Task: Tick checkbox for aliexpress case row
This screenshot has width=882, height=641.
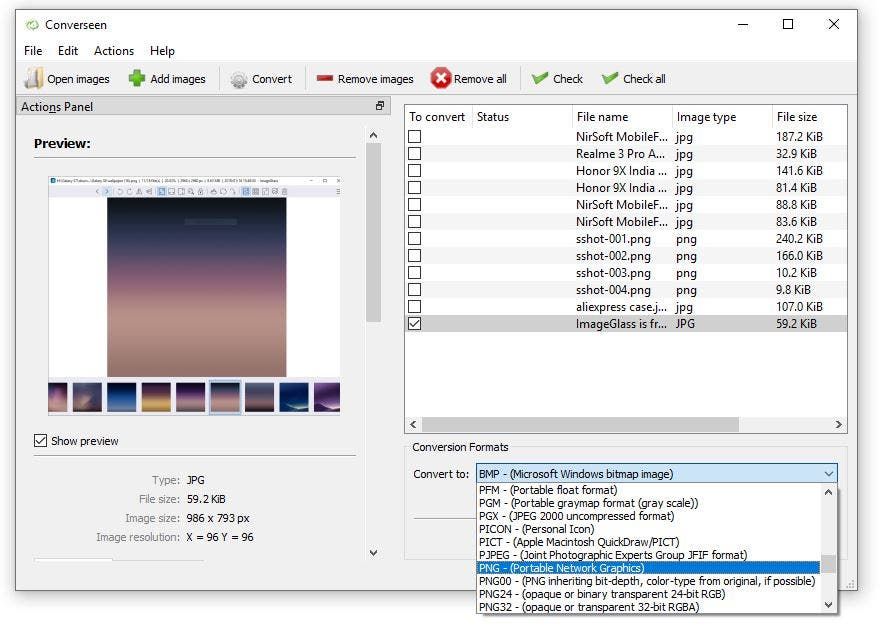Action: coord(415,306)
